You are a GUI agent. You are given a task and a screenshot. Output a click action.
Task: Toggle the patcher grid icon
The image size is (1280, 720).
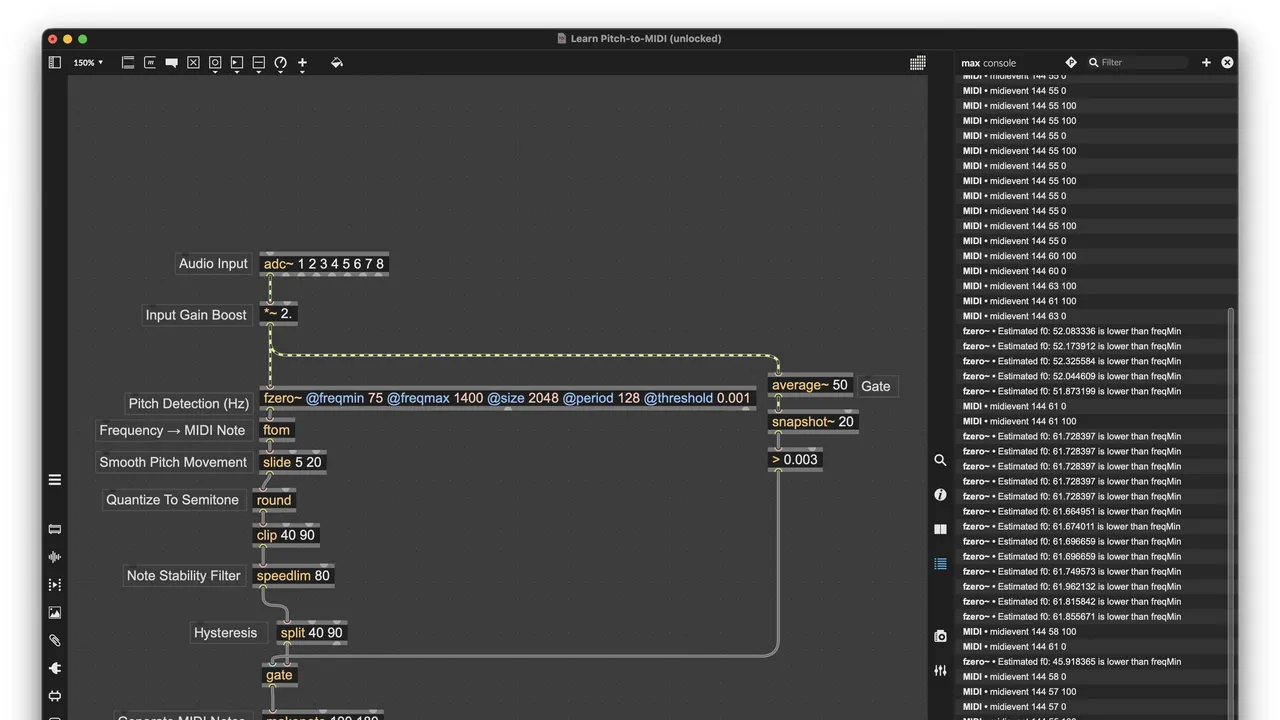[918, 62]
